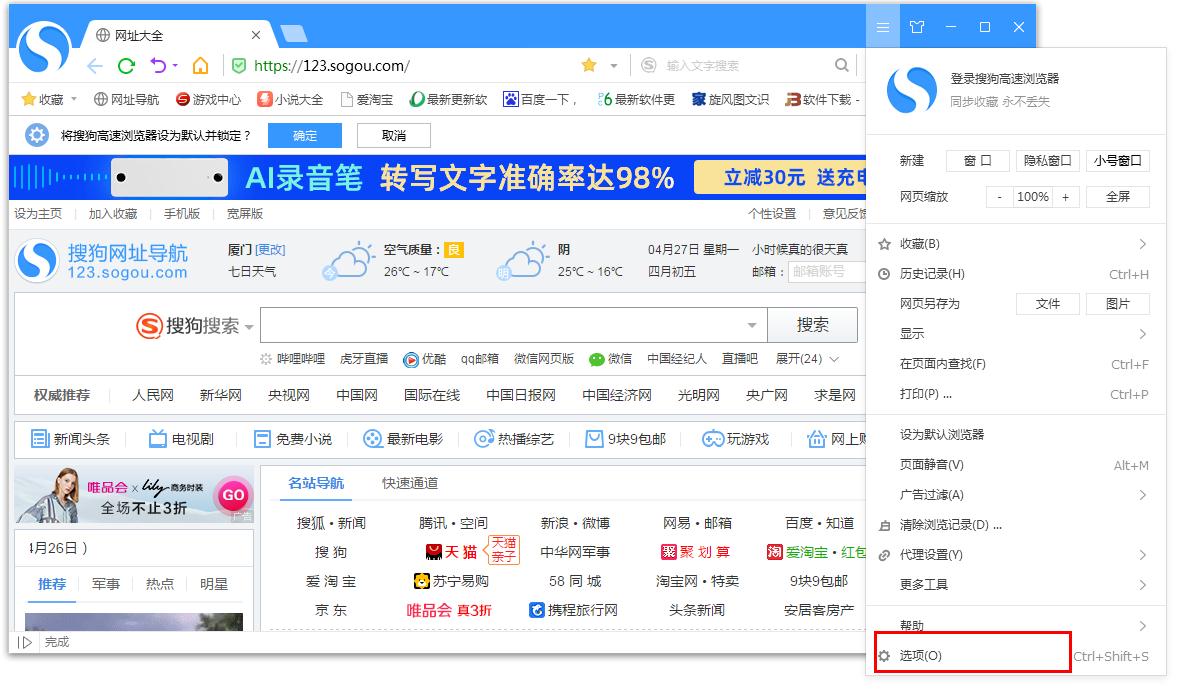The image size is (1178, 693).
Task: Click the 设为主页 link
Action: click(38, 213)
